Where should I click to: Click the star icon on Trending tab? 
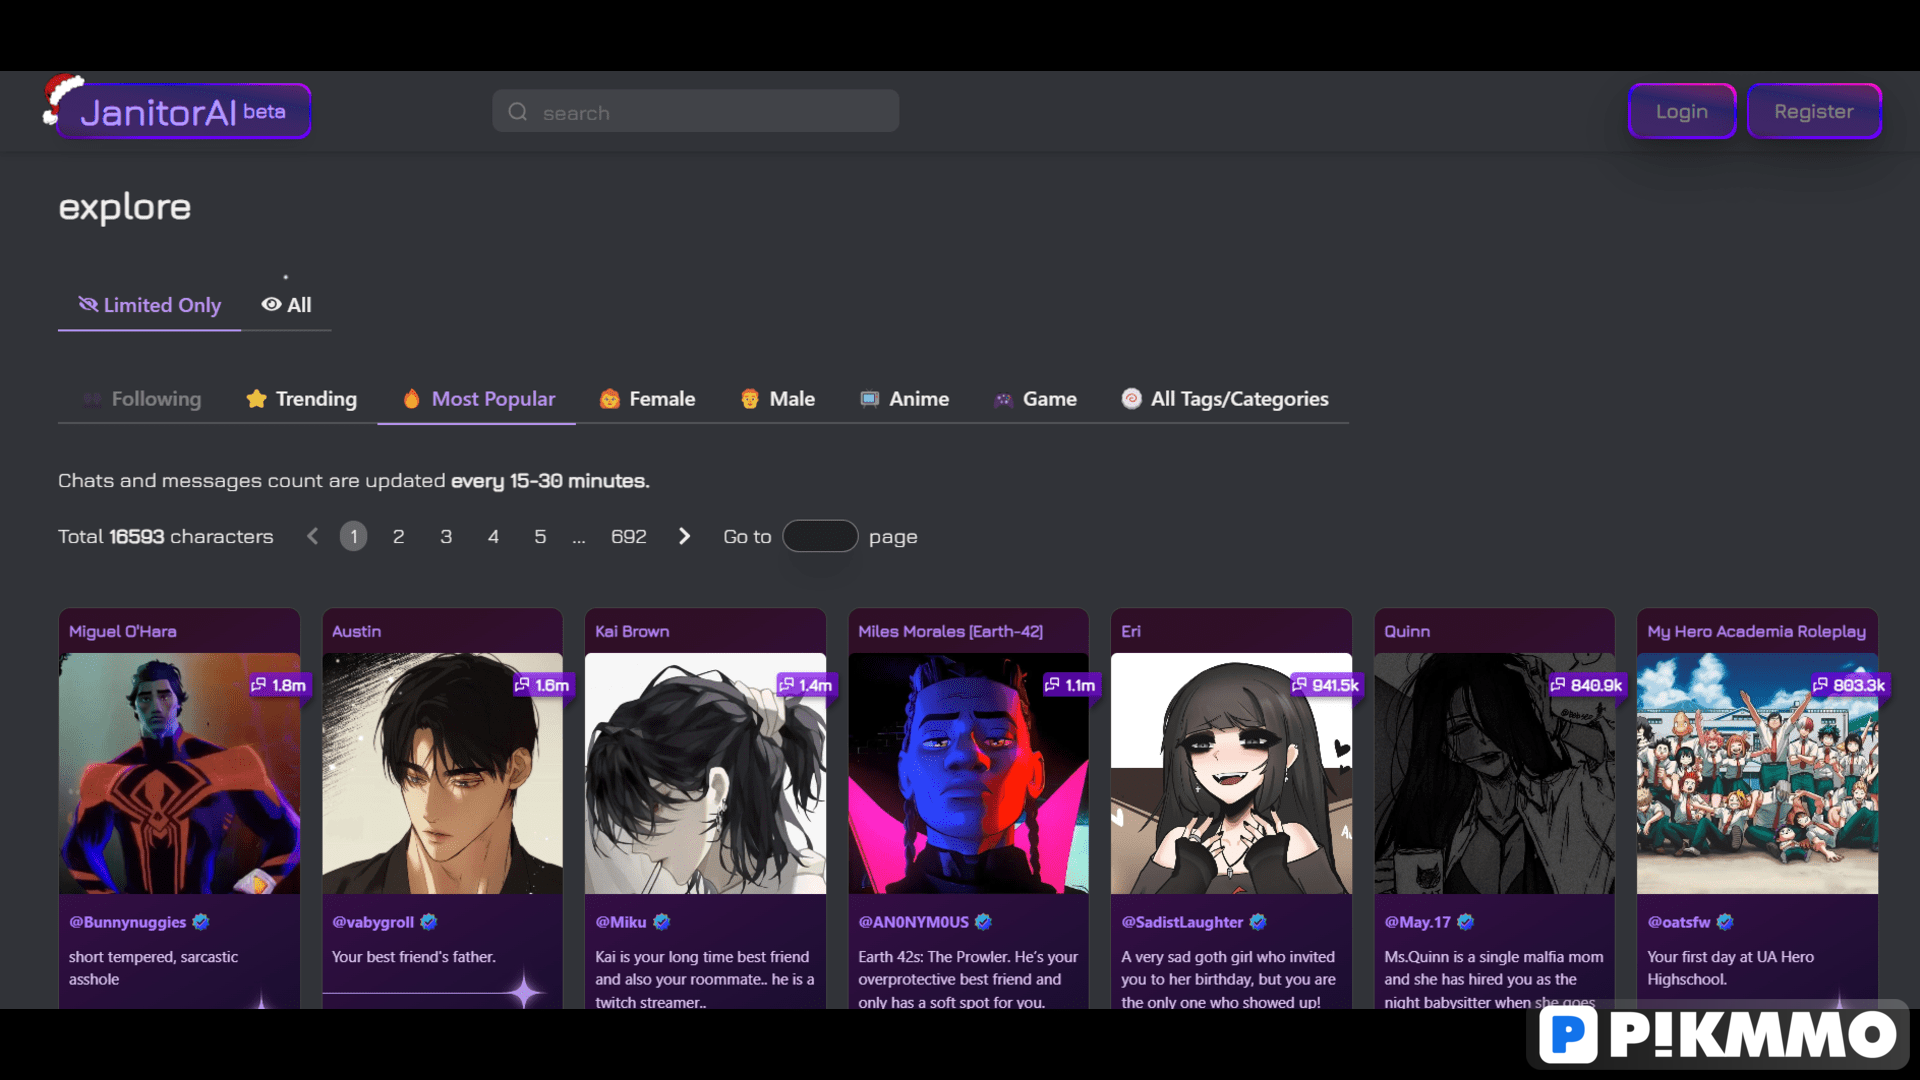(x=257, y=399)
